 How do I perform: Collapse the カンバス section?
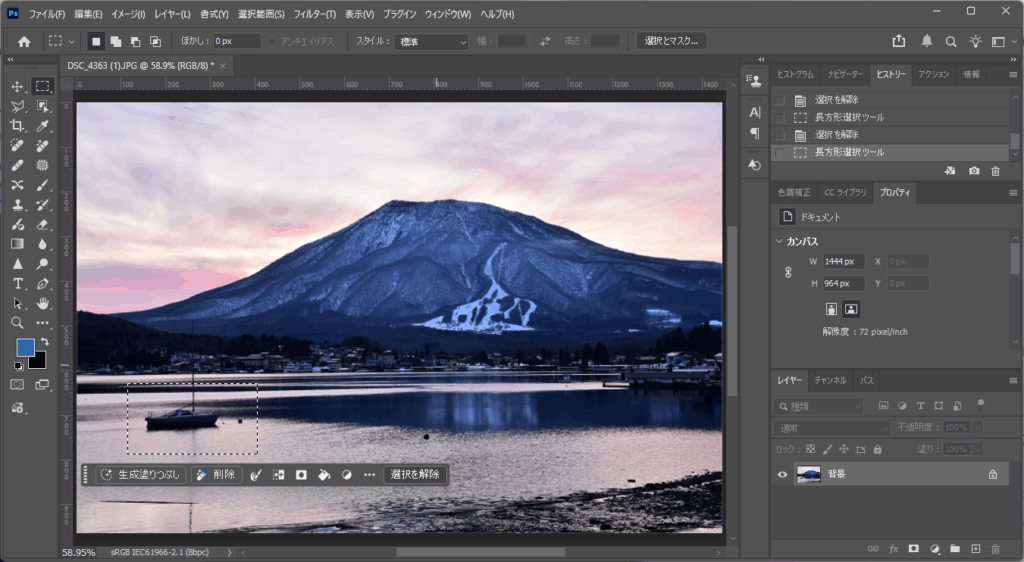coord(779,241)
